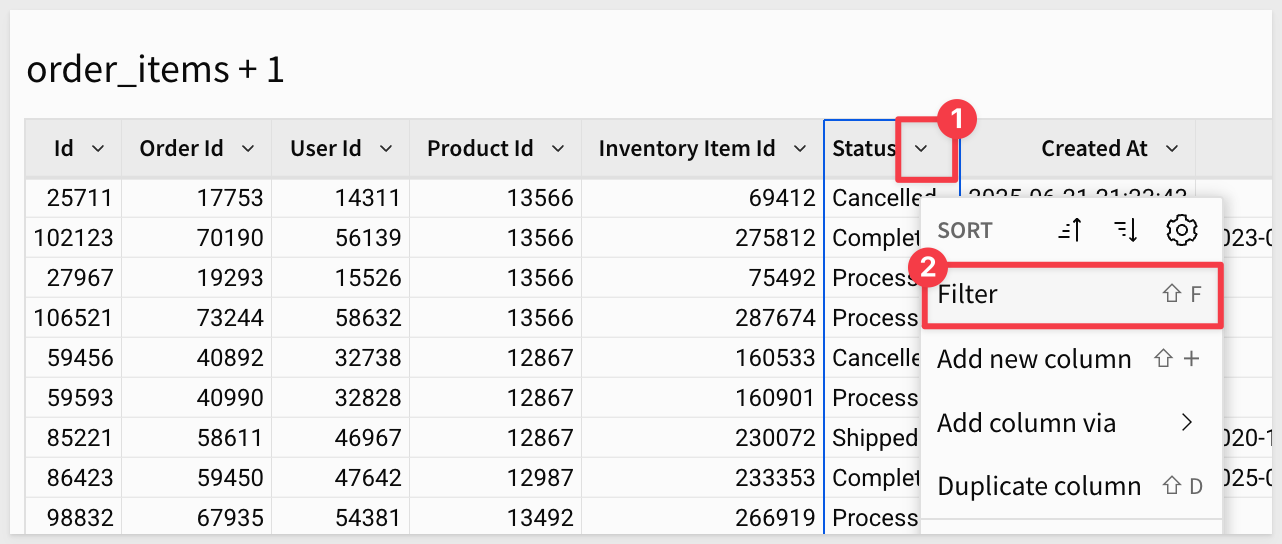Viewport: 1282px width, 544px height.
Task: Click the Inventory Item Id header label
Action: point(686,149)
